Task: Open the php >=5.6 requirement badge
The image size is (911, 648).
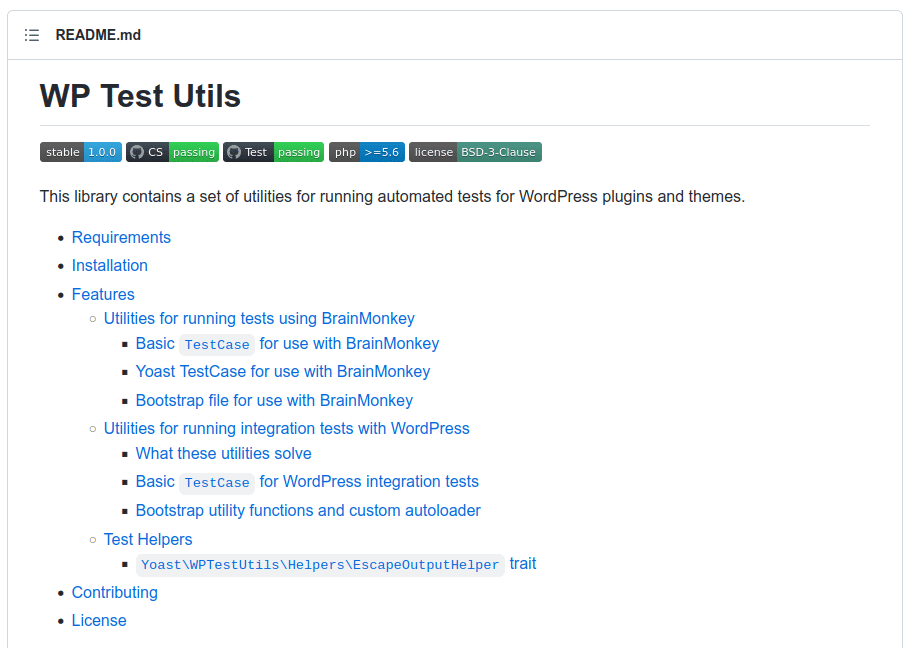Action: (366, 151)
